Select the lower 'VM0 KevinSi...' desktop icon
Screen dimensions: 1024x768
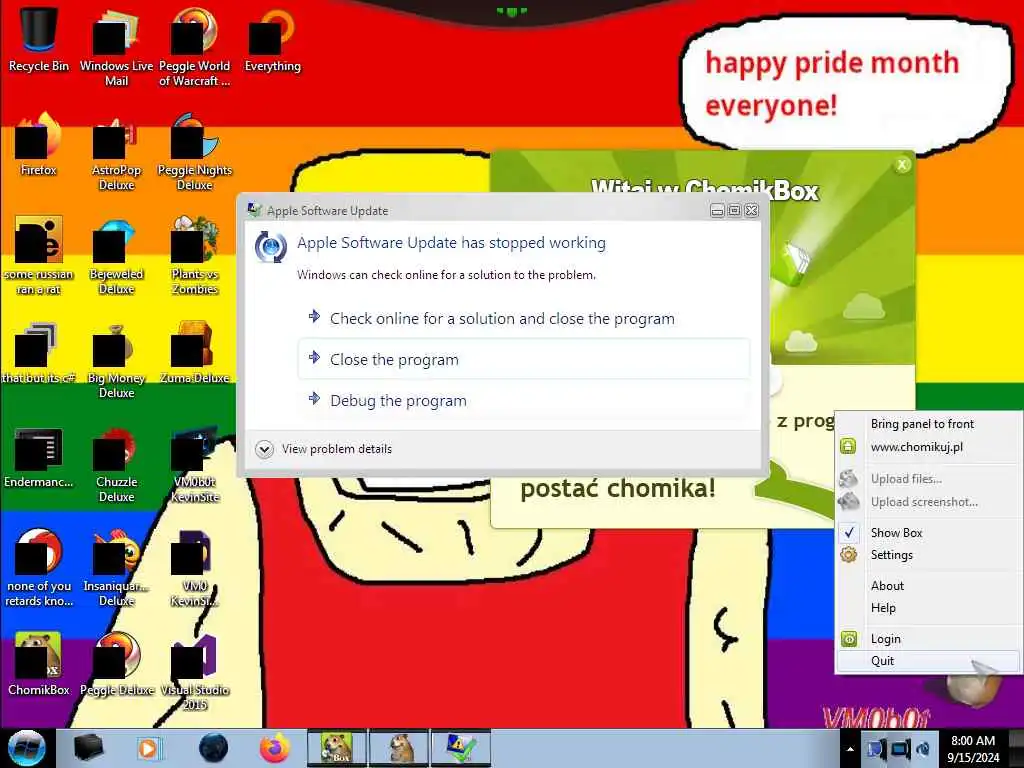pyautogui.click(x=195, y=568)
